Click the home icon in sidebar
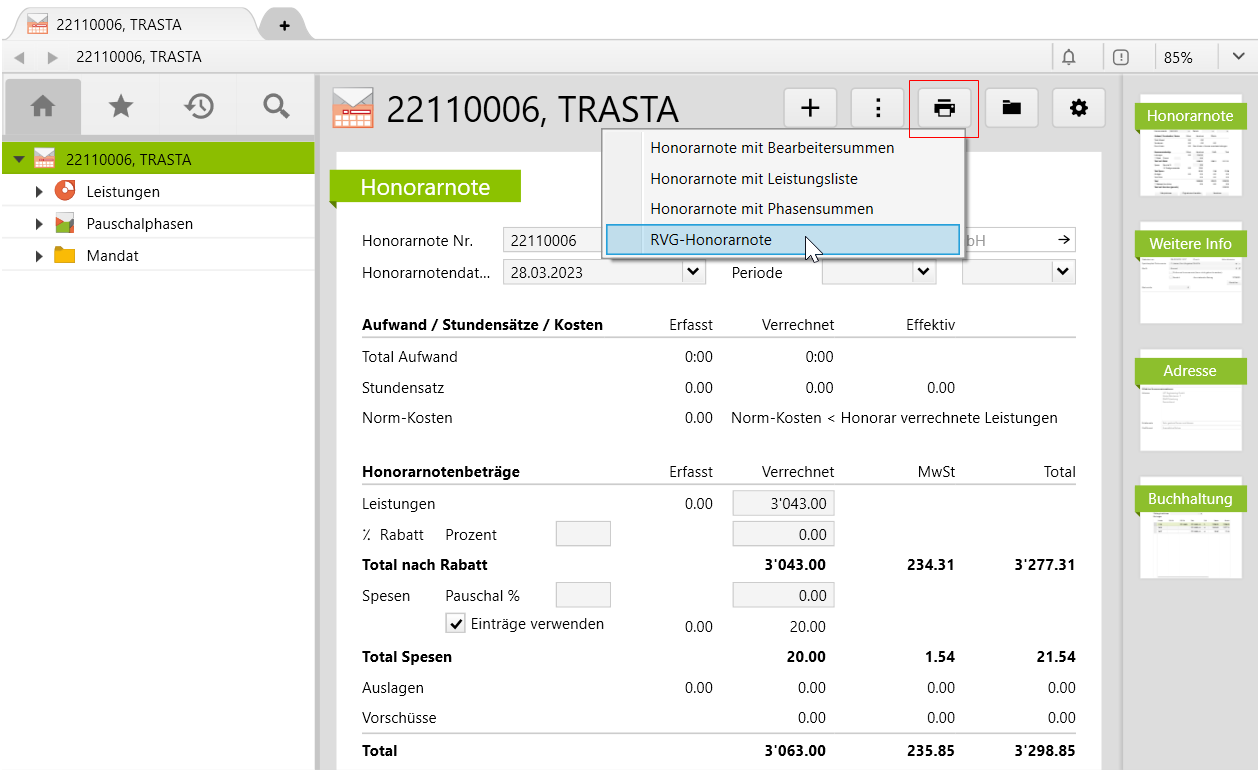Image resolution: width=1259 pixels, height=772 pixels. click(x=42, y=106)
